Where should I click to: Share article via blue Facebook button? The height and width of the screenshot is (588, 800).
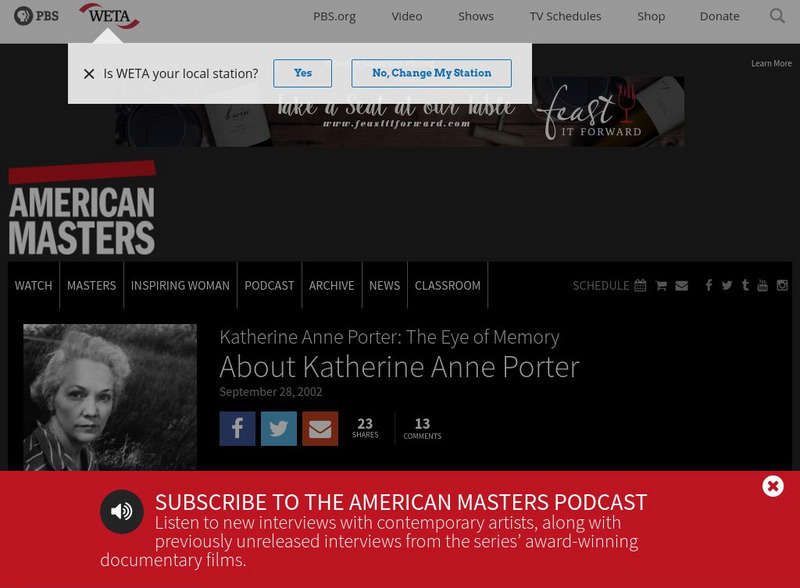(x=237, y=428)
